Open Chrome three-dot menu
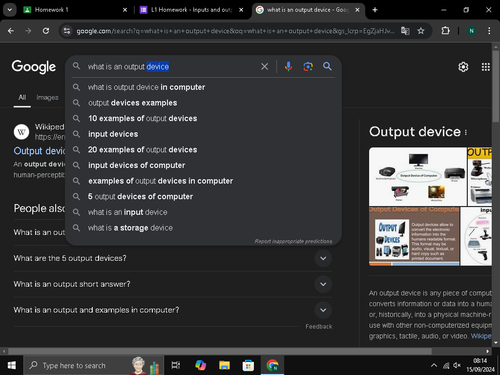 pos(489,31)
